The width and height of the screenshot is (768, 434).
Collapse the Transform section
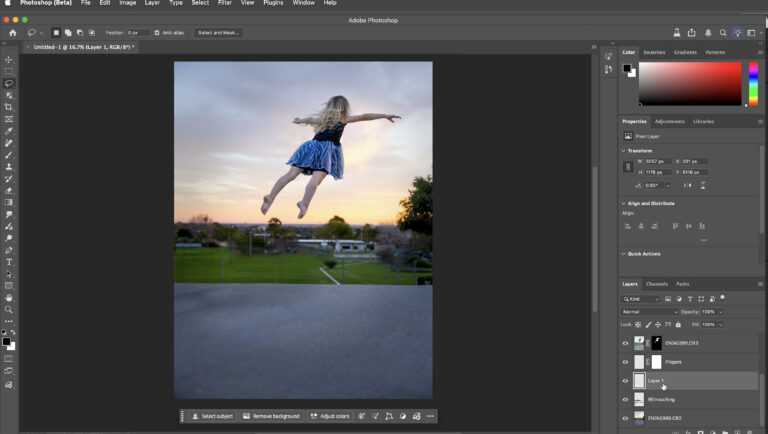624,151
